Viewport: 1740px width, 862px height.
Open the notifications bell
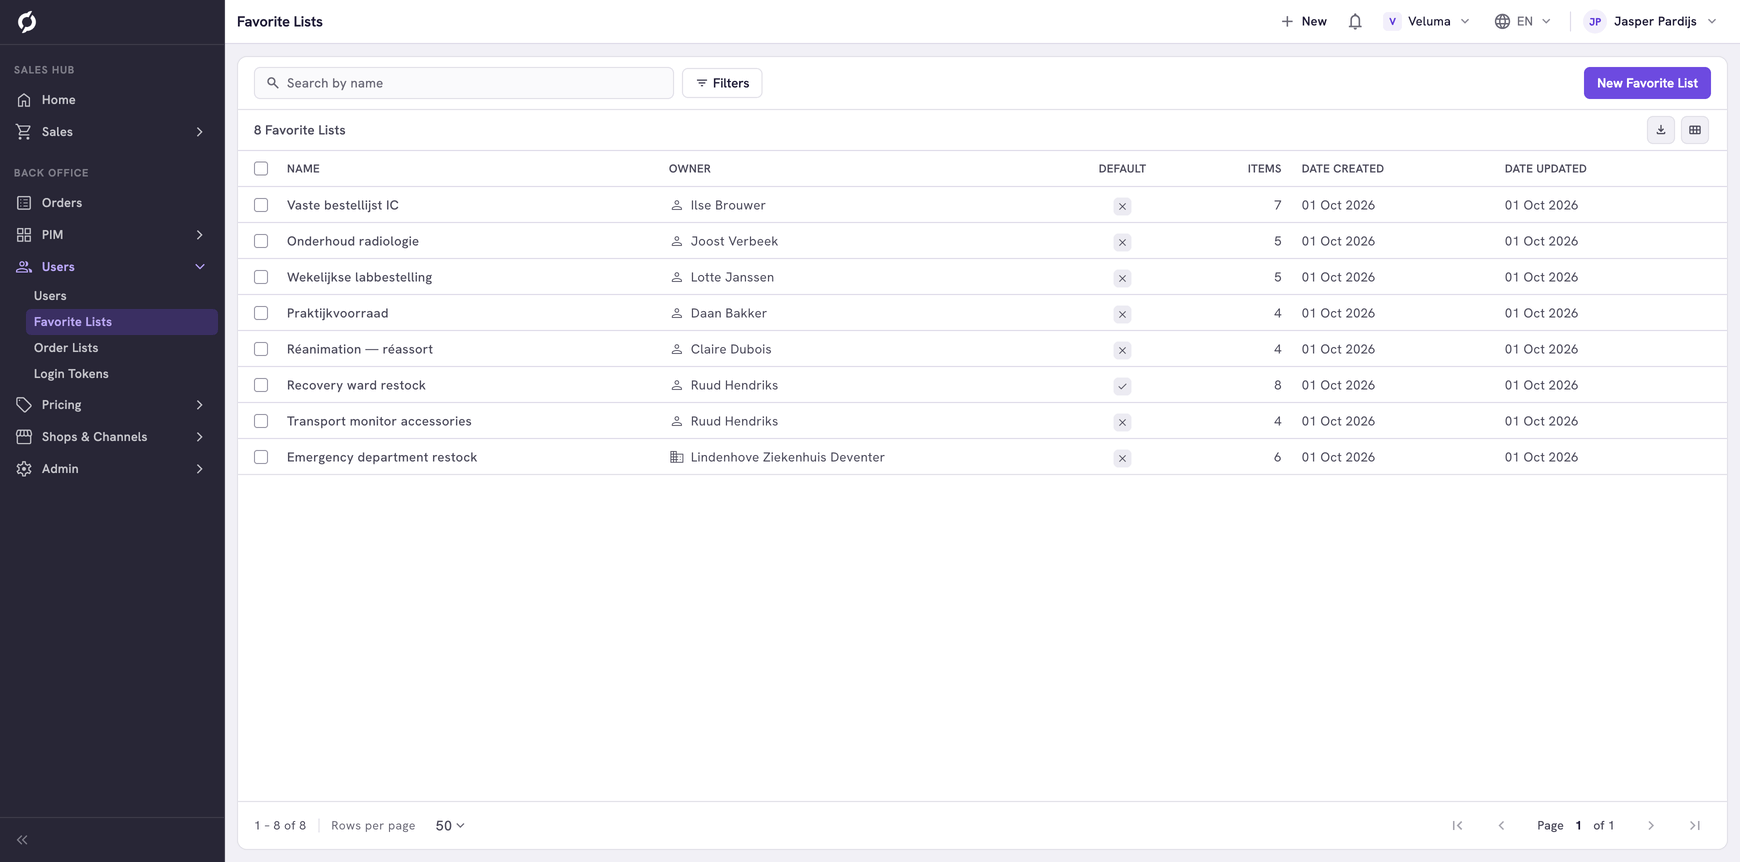pyautogui.click(x=1355, y=21)
